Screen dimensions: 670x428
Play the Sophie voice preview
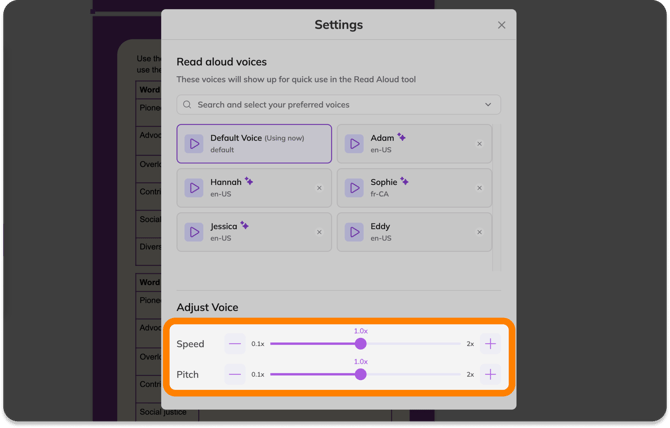(354, 188)
